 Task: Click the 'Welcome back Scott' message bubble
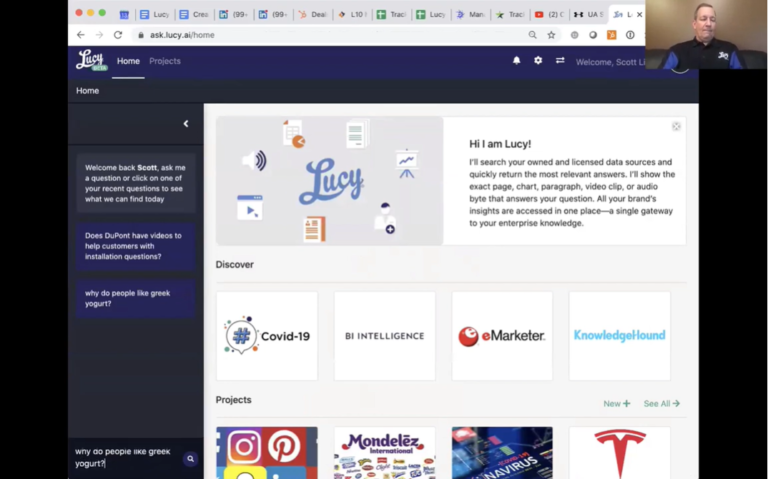coord(136,183)
